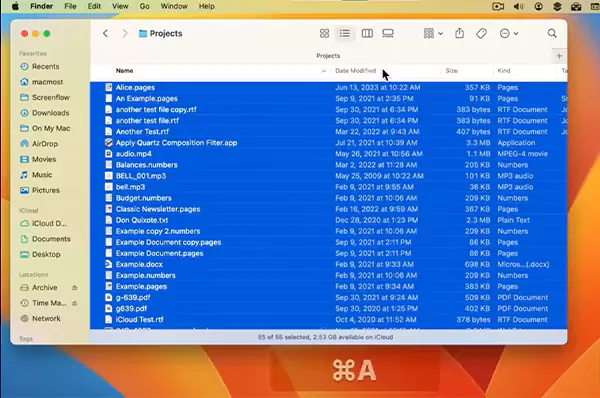Viewport: 600px width, 398px height.
Task: Select Apply Quartz Composition Filter.app
Action: [x=328, y=143]
